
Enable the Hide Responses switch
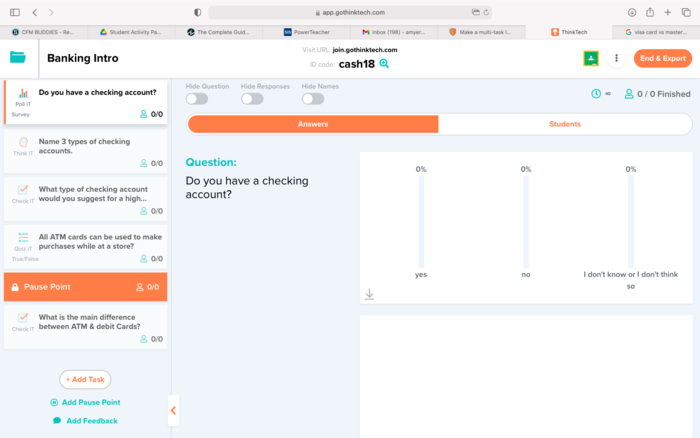252,99
